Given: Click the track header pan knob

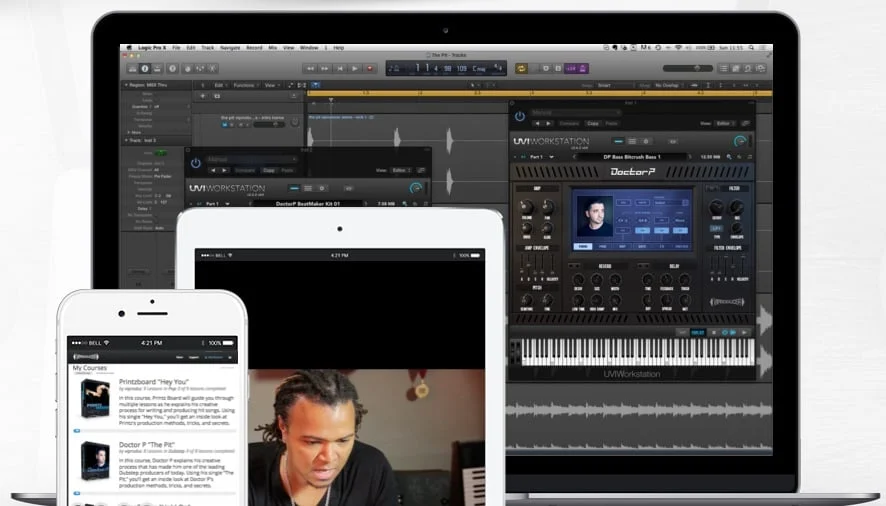Looking at the screenshot, I should coord(294,122).
